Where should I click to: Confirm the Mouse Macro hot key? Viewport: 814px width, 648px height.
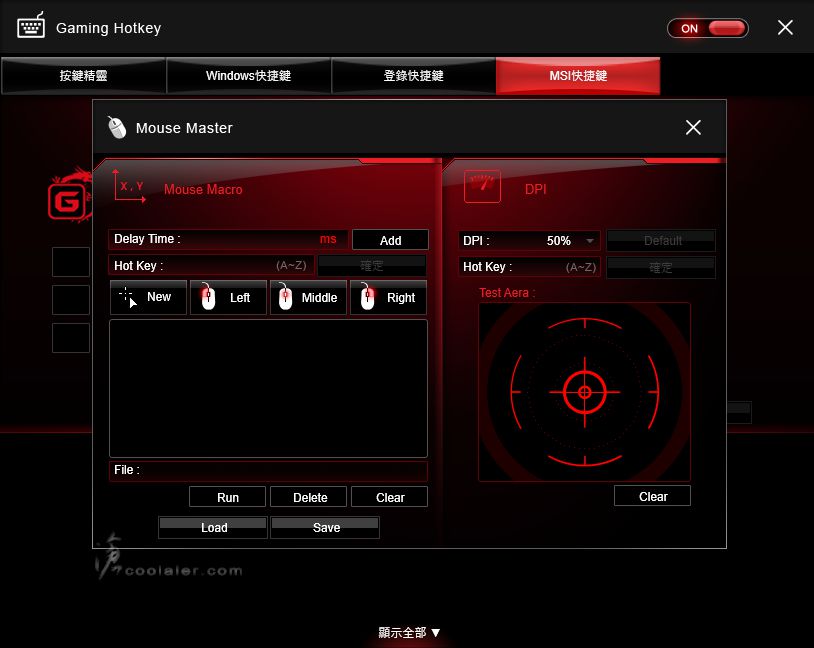[372, 265]
